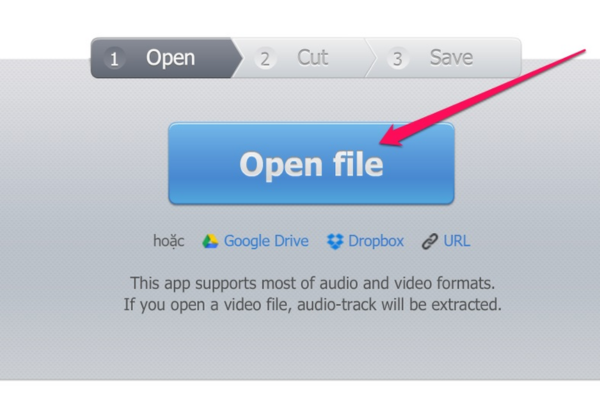Click the chevron divider between Open and Cut
The width and height of the screenshot is (600, 400).
pyautogui.click(x=237, y=58)
